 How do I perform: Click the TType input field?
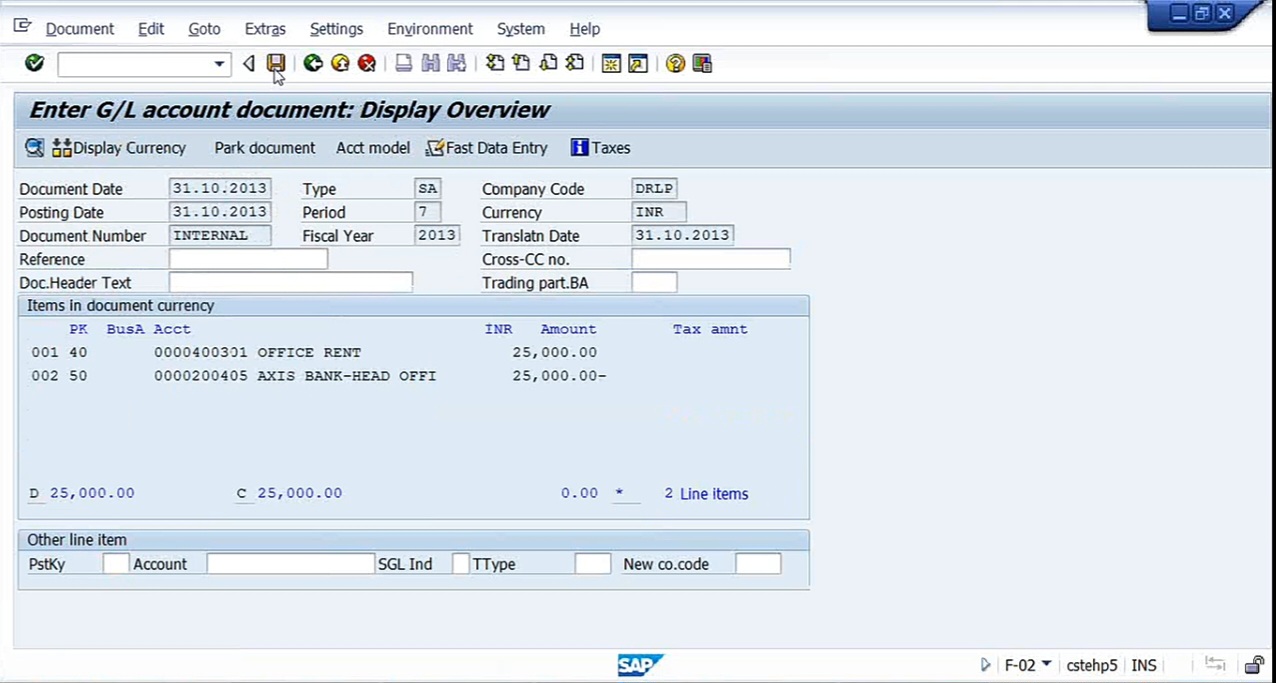593,564
